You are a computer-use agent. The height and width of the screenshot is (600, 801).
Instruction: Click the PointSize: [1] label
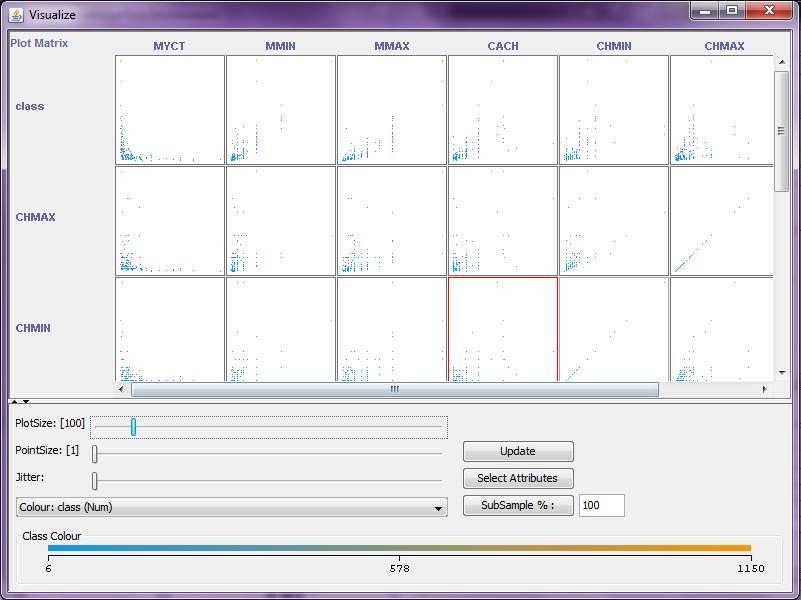[x=47, y=450]
